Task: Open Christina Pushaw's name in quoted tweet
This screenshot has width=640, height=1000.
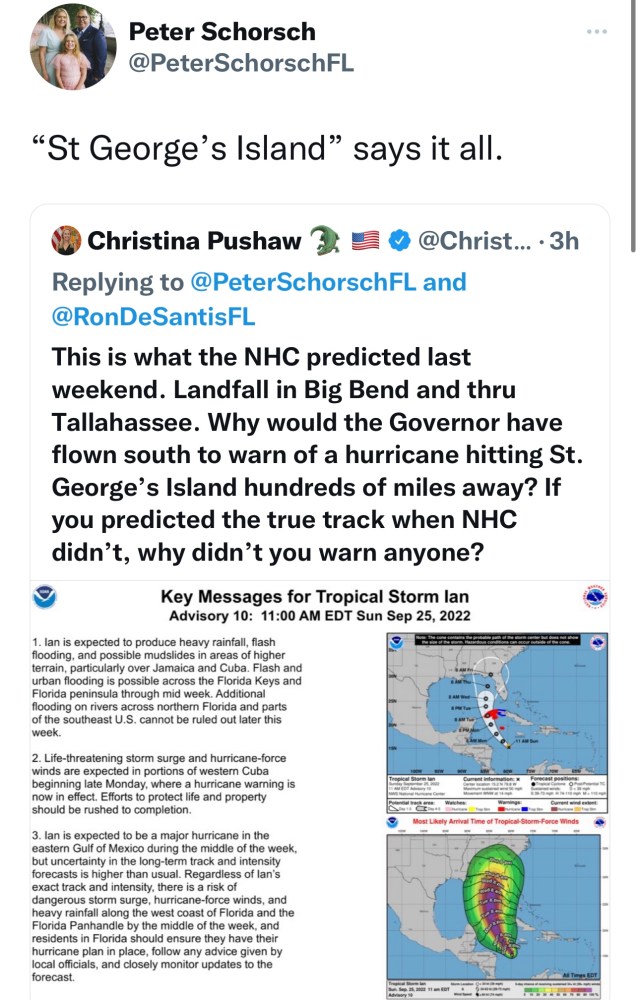Action: tap(194, 241)
